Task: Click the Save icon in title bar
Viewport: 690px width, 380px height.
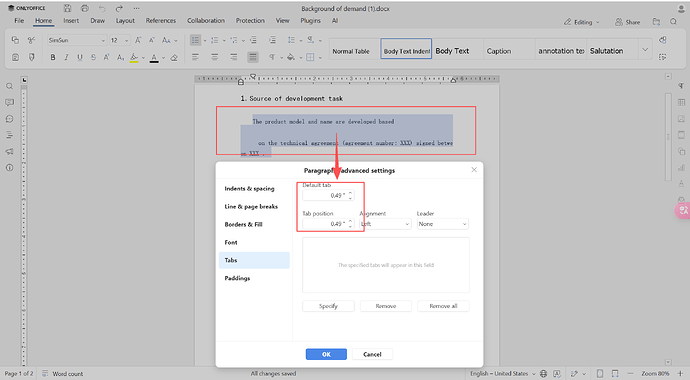Action: (x=67, y=8)
